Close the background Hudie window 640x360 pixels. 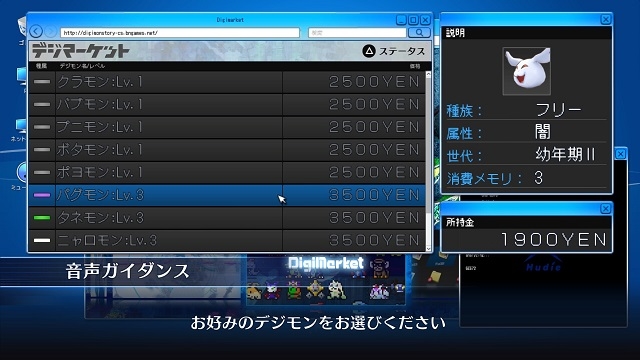620,153
